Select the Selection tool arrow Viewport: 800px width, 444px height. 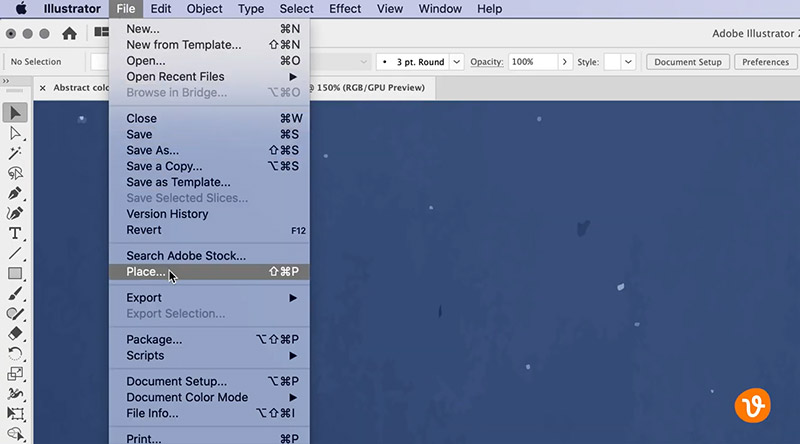[15, 112]
